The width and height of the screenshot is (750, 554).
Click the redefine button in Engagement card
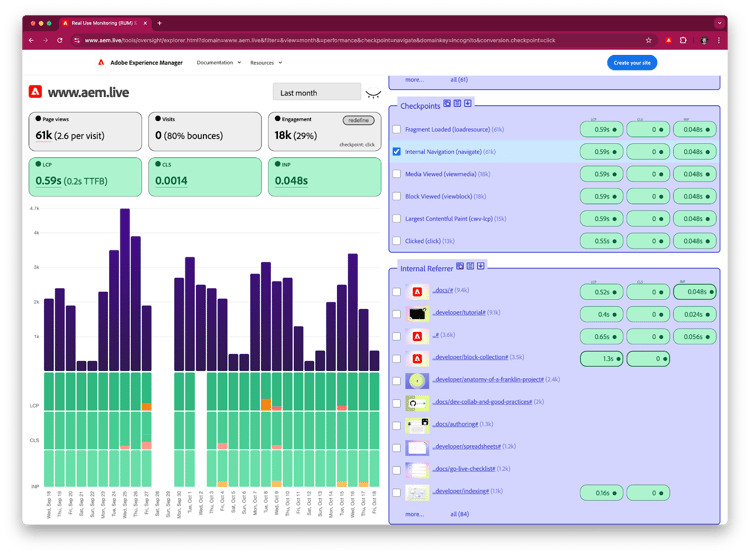[358, 120]
